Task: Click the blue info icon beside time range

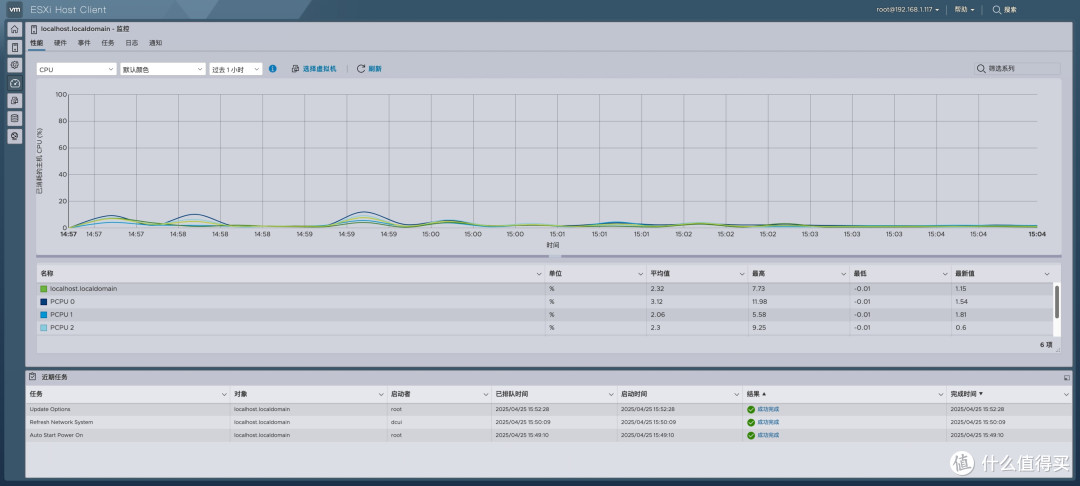Action: pos(273,69)
